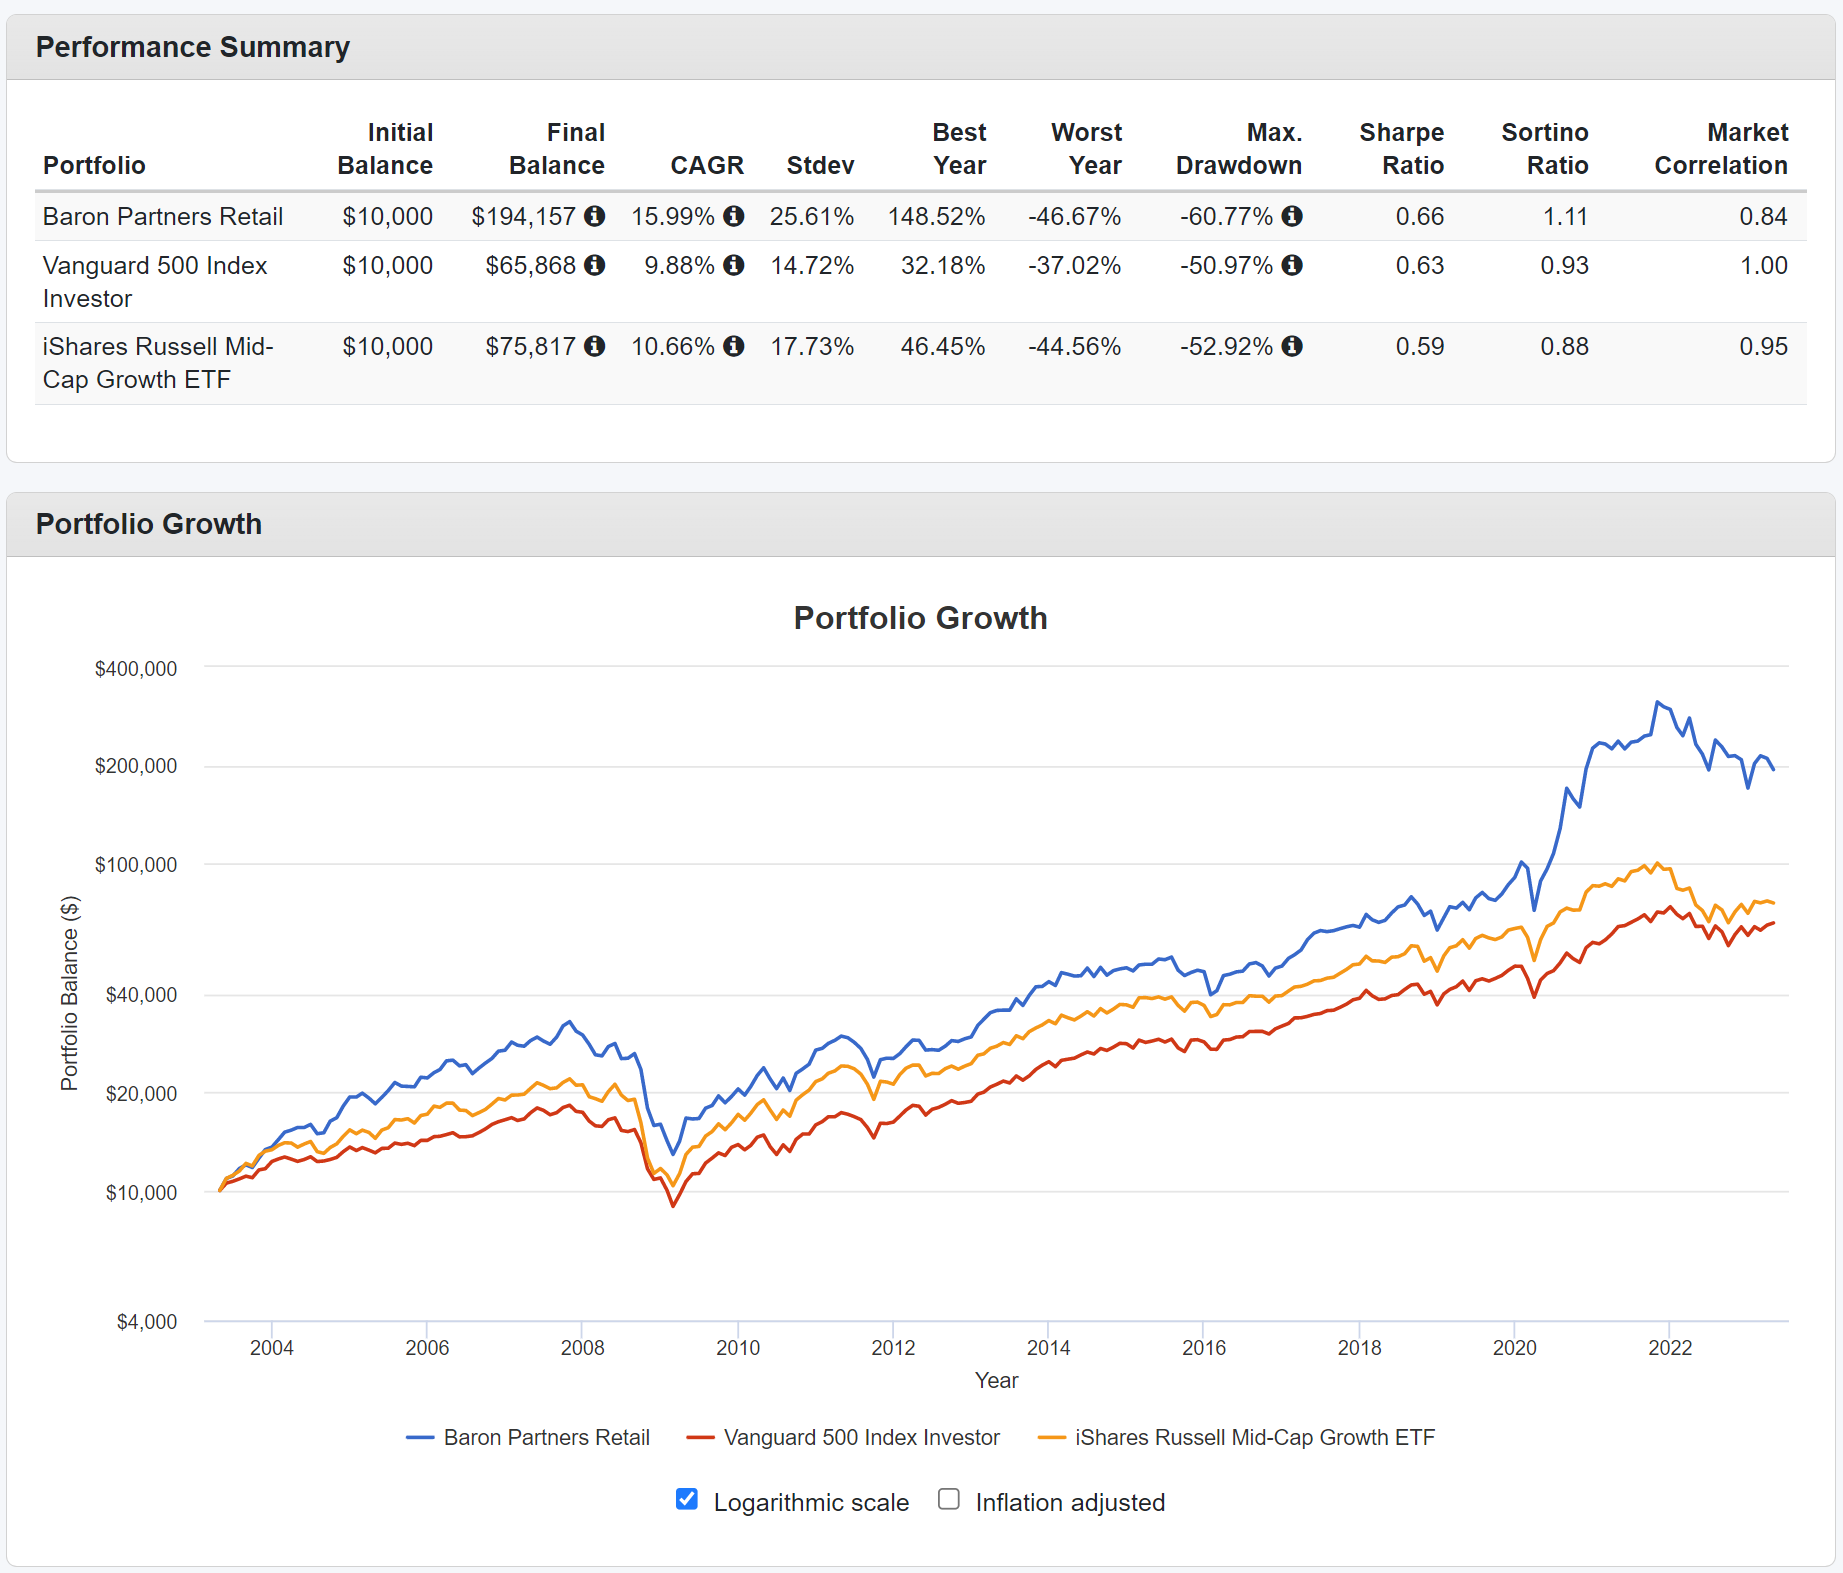This screenshot has width=1843, height=1573.
Task: Click the Portfolio Growth section header
Action: tap(148, 523)
